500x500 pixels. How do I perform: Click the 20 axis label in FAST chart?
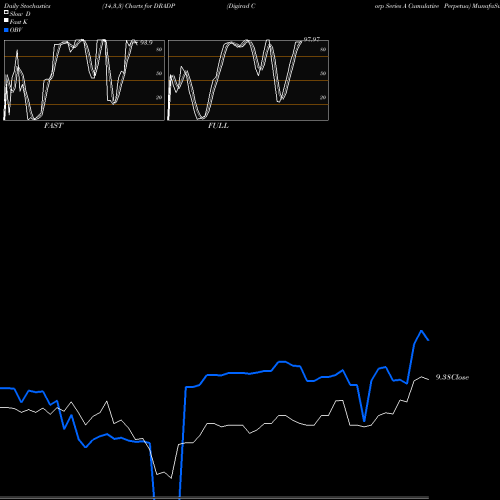[x=159, y=97]
